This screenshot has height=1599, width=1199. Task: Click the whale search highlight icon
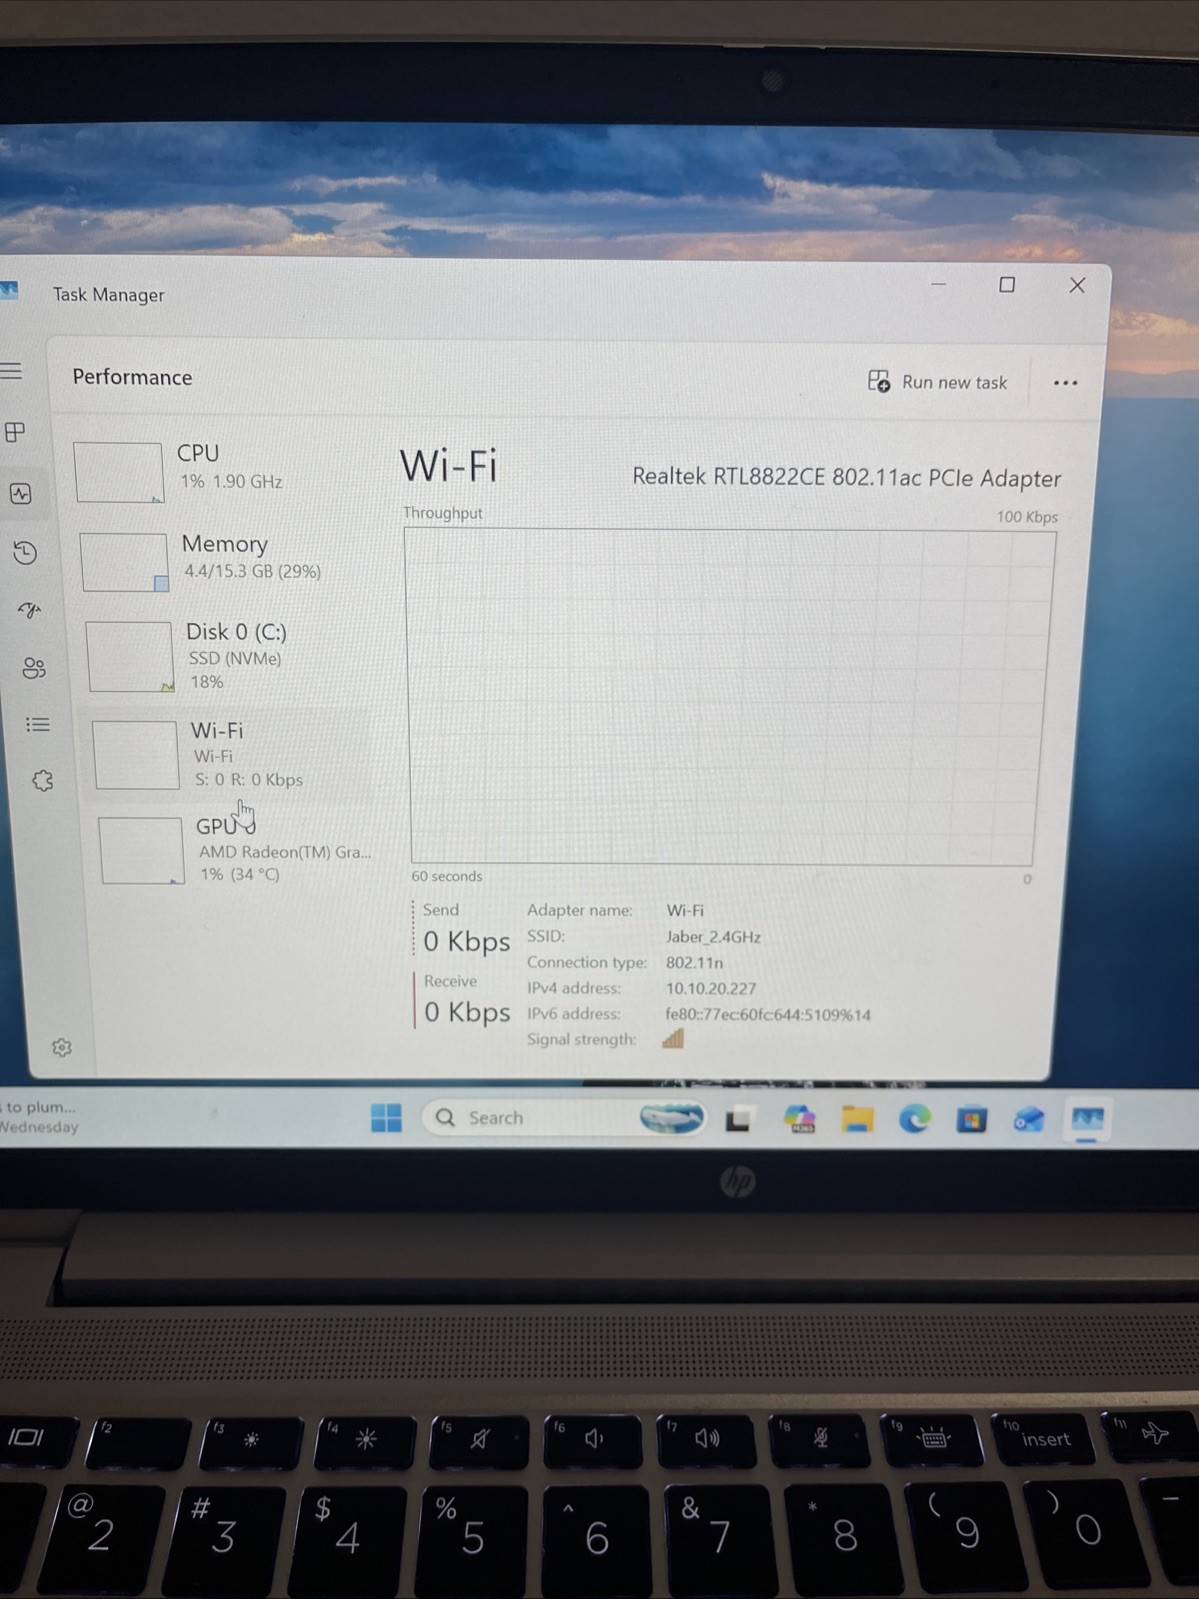[672, 1117]
